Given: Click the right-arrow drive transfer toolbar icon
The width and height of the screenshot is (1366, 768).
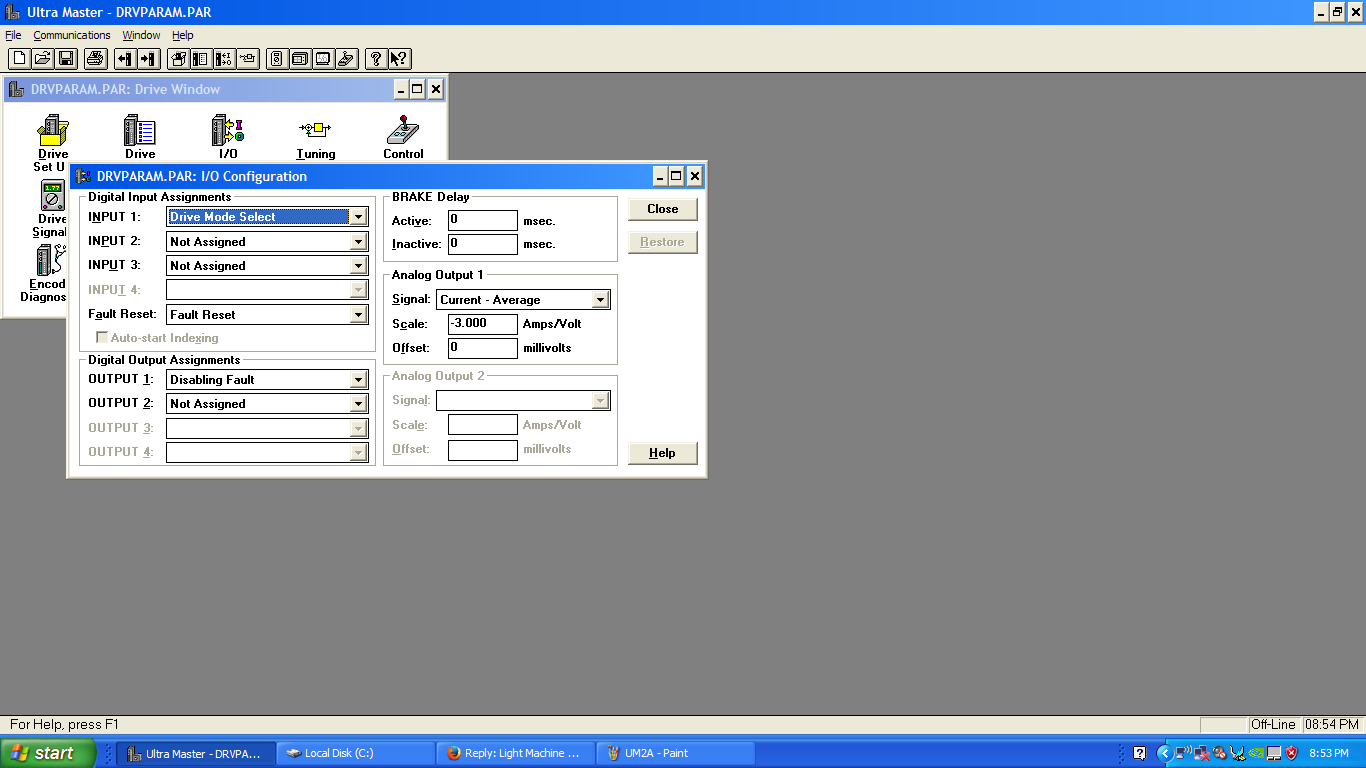Looking at the screenshot, I should (148, 59).
